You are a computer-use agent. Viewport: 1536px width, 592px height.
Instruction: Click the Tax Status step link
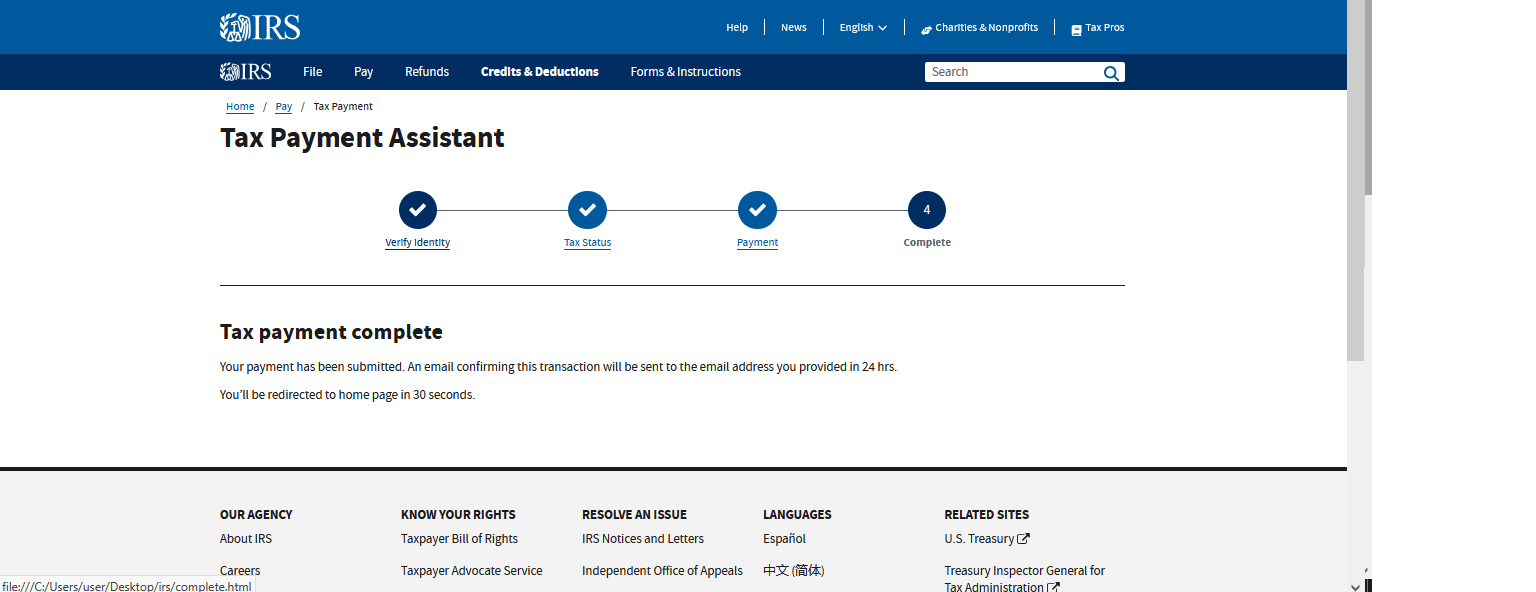click(x=588, y=243)
